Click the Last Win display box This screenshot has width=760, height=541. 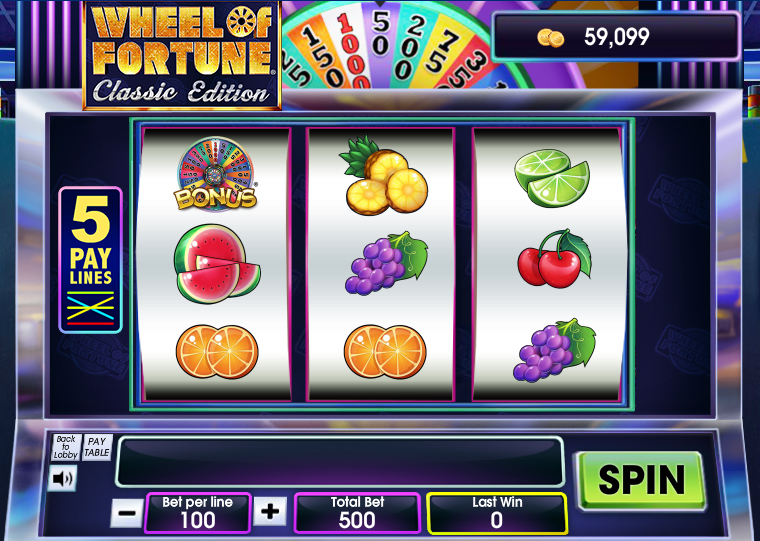(497, 513)
